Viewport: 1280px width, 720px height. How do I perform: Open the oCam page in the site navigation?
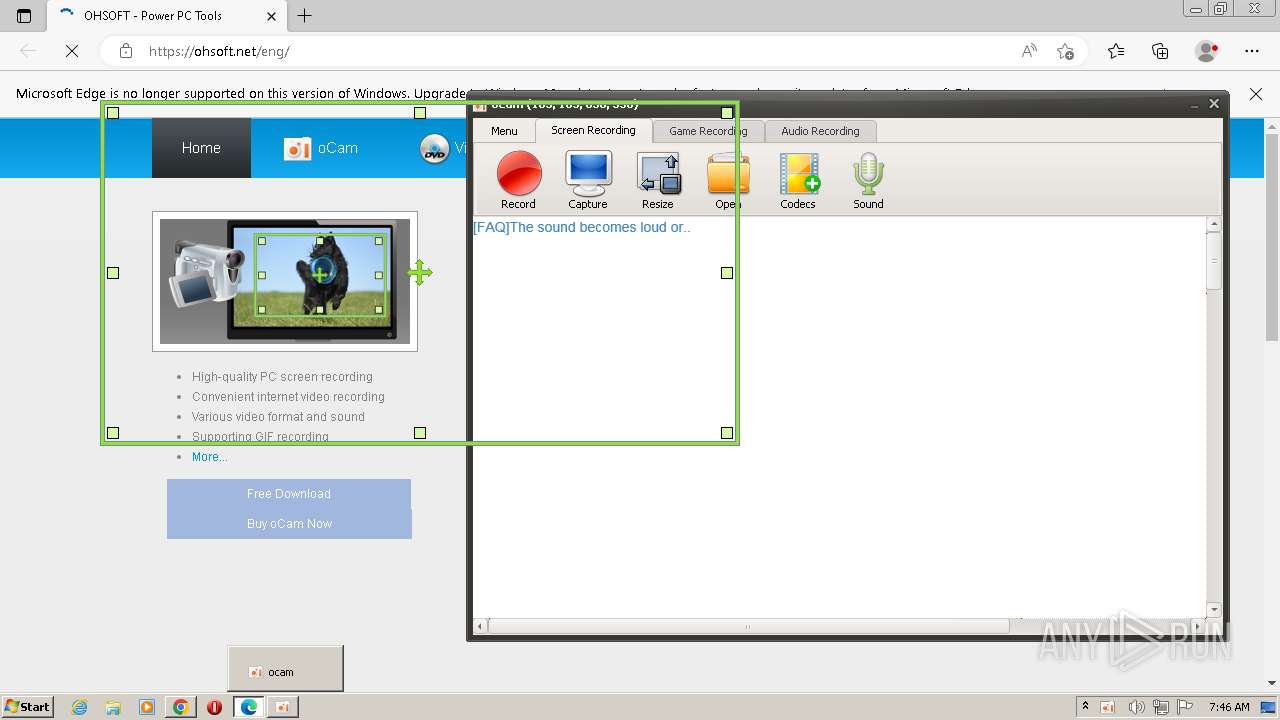point(321,148)
